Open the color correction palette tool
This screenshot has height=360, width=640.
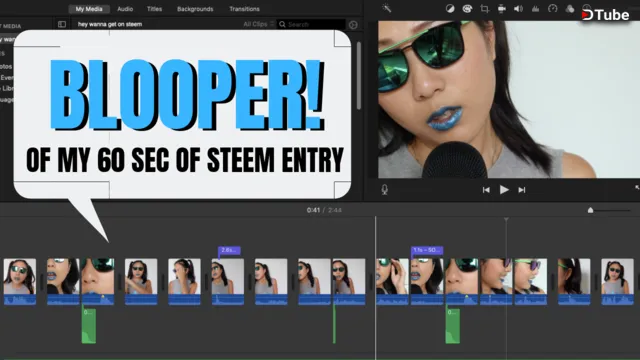[467, 9]
